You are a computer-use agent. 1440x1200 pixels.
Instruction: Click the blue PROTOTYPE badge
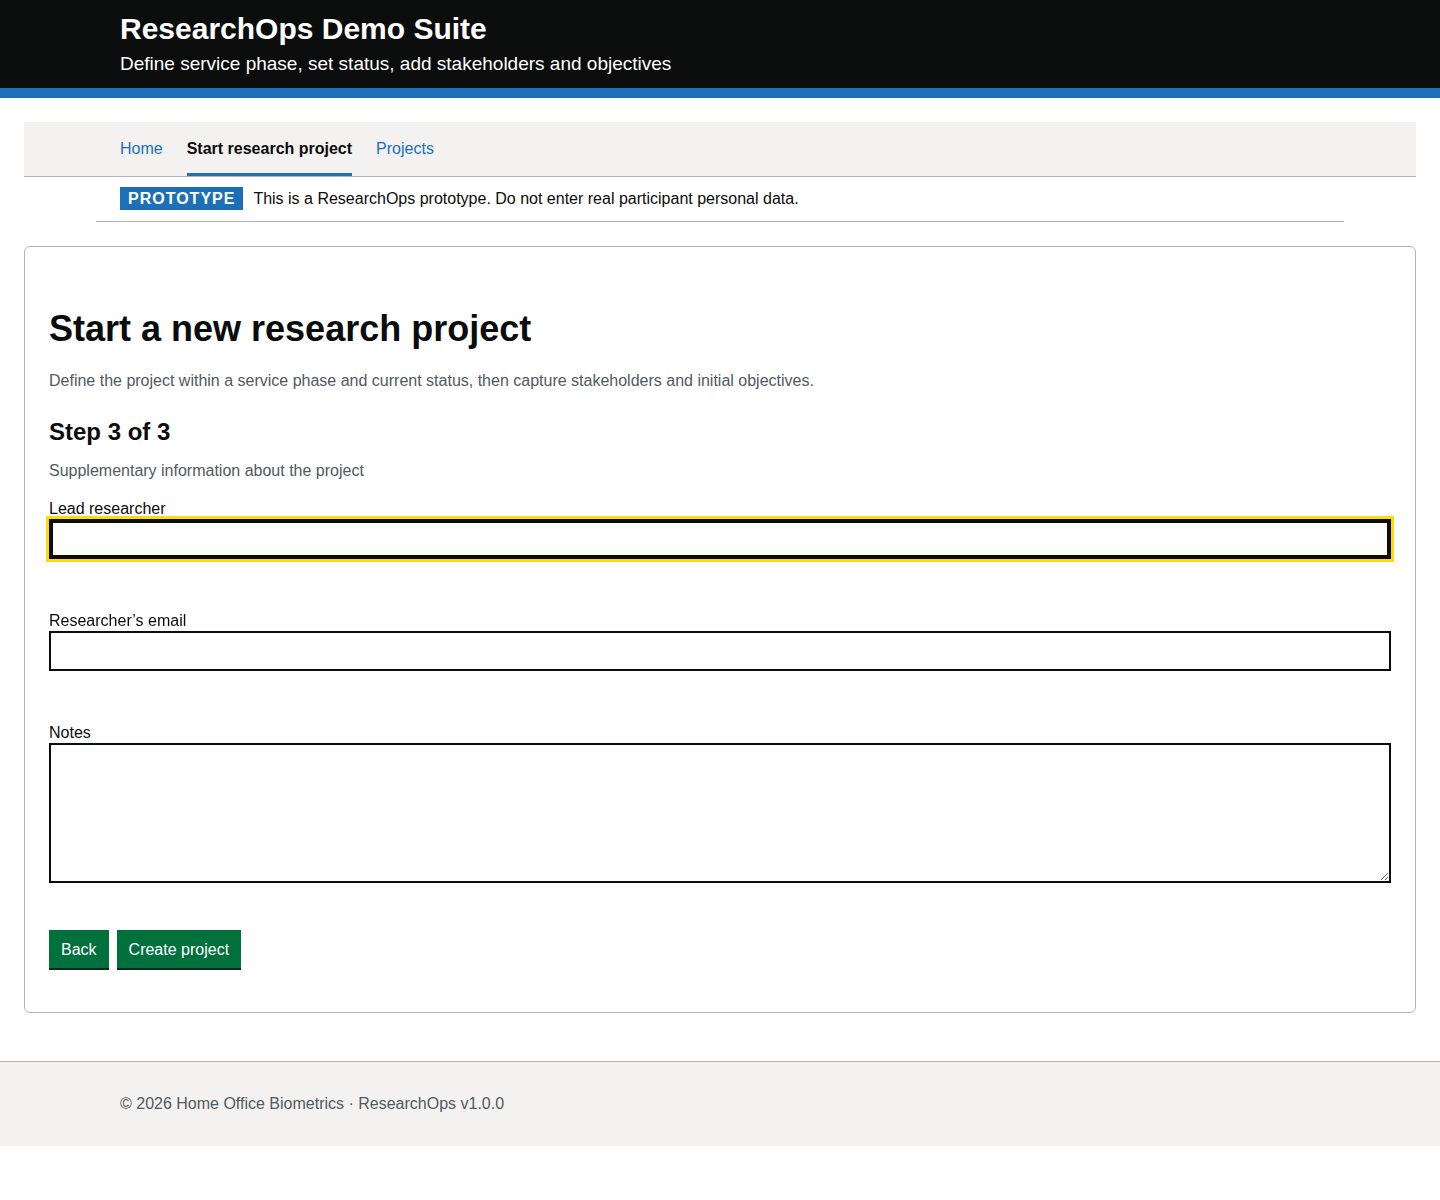181,198
